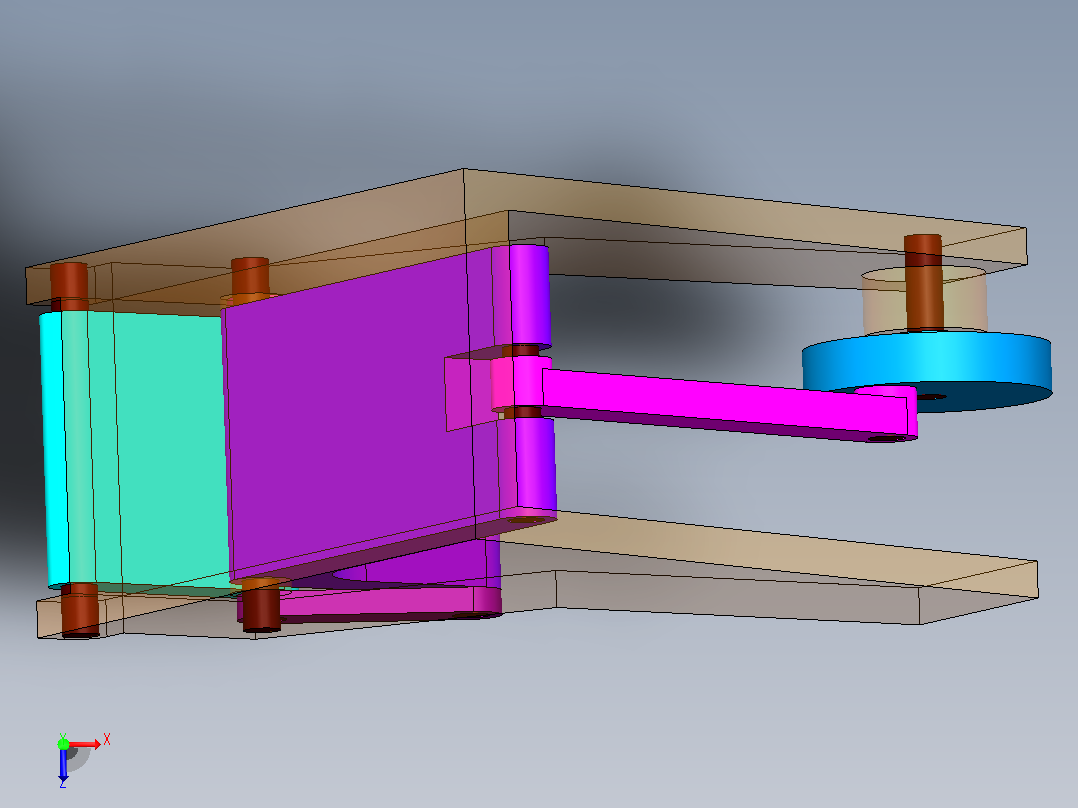
Task: Pick the brown pin above the blue disc
Action: (923, 283)
